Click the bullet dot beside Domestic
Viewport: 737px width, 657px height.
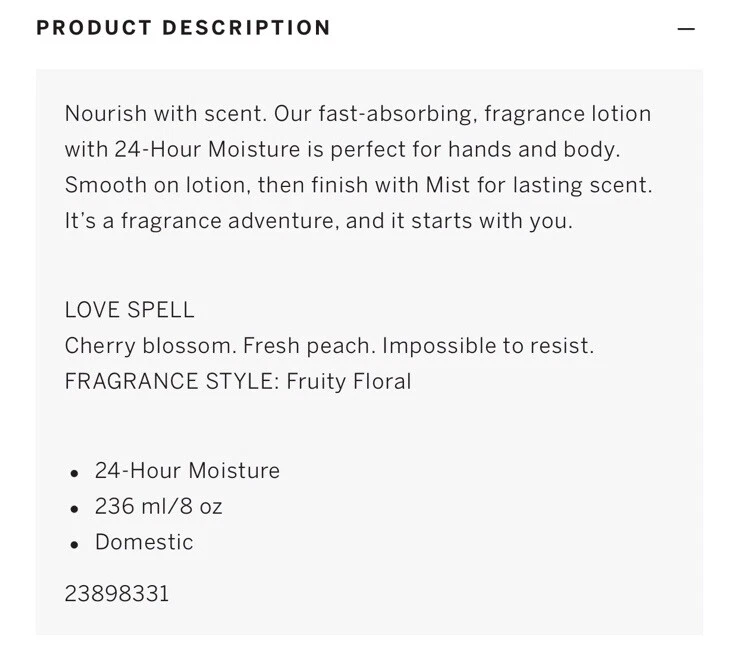coord(74,545)
